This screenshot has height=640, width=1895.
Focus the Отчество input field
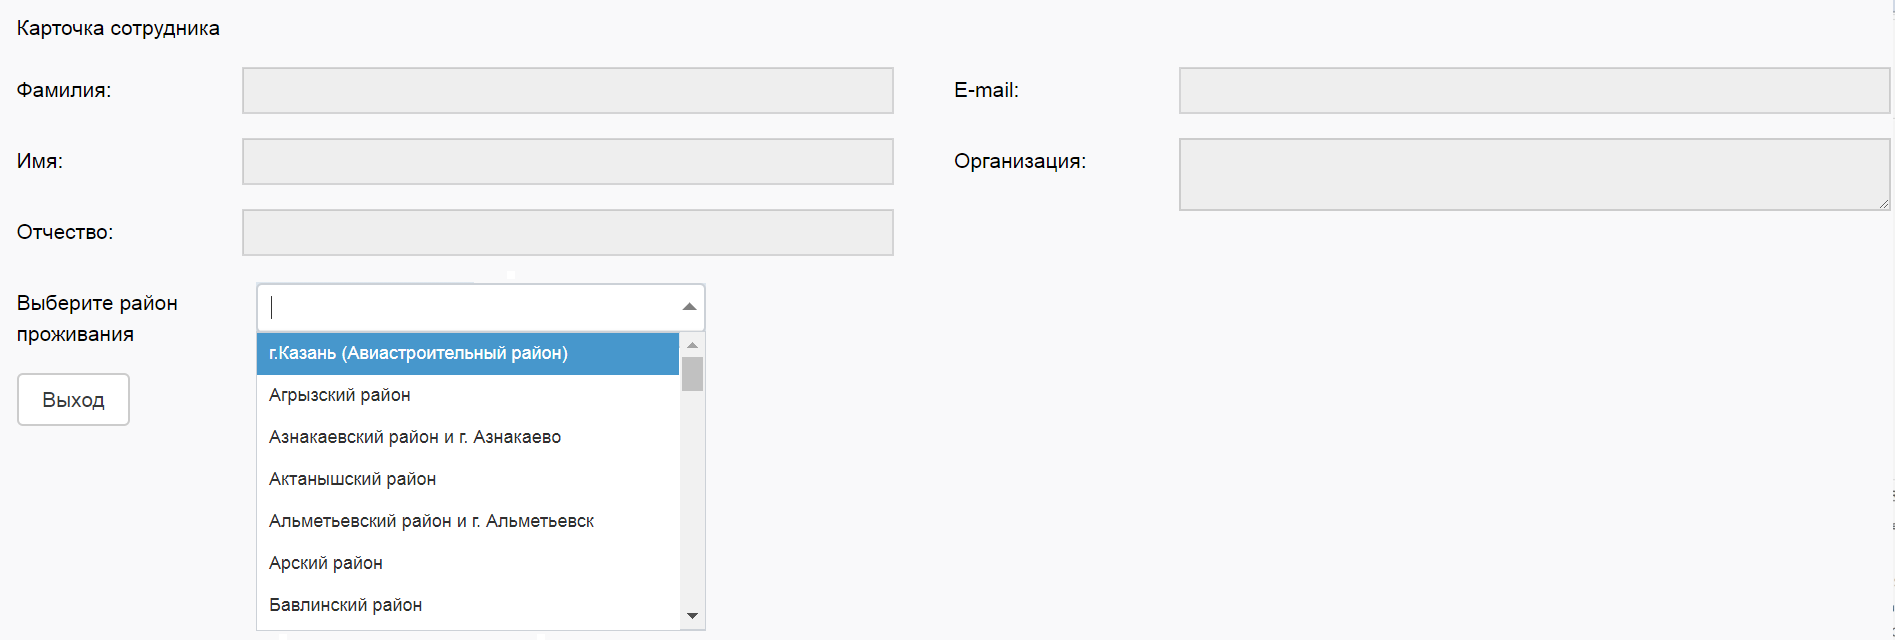568,233
